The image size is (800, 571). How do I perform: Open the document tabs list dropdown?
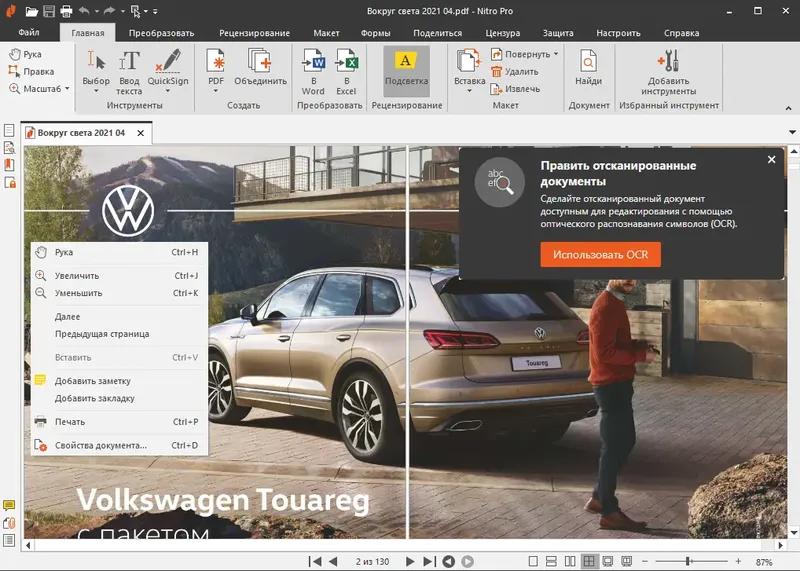click(792, 132)
